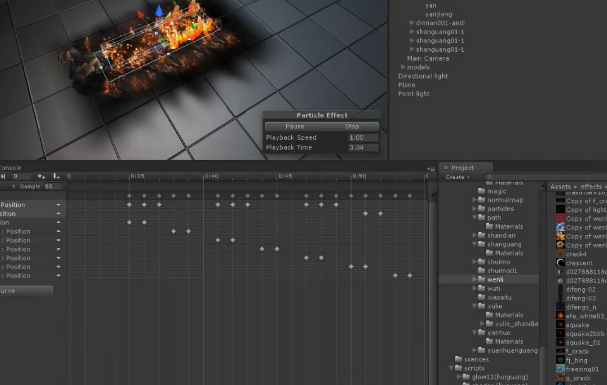Click the g_crack asset thumbnail
Screen dimensions: 607x385
(561, 378)
